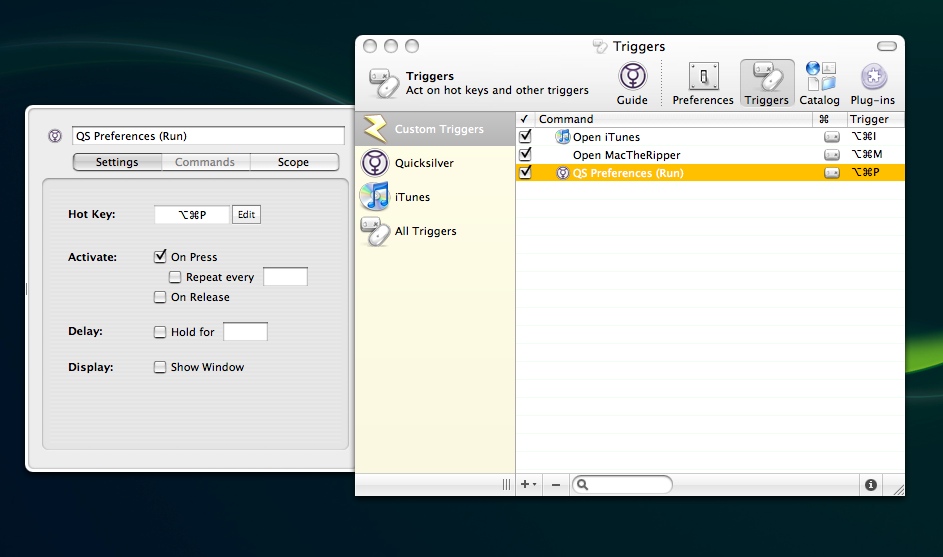Click the QS Preferences (Run) name field
Image resolution: width=943 pixels, height=557 pixels.
click(x=208, y=136)
